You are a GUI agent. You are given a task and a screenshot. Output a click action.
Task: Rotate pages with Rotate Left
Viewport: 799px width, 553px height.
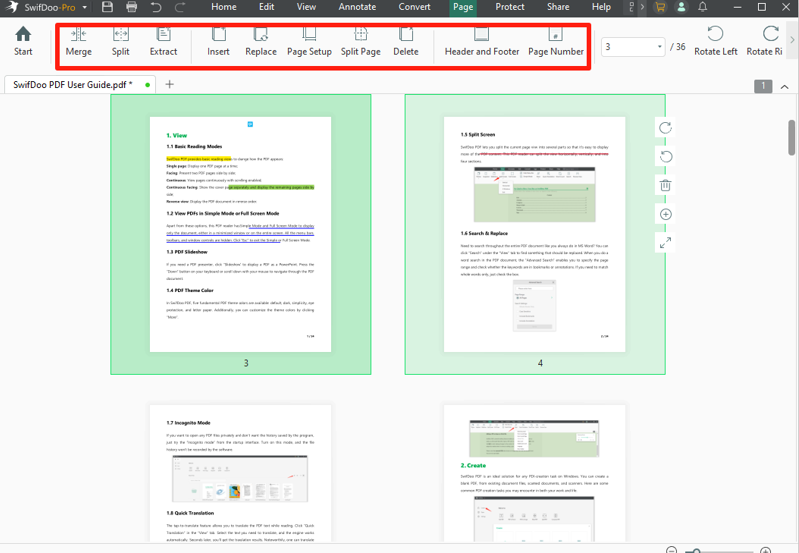coord(715,41)
